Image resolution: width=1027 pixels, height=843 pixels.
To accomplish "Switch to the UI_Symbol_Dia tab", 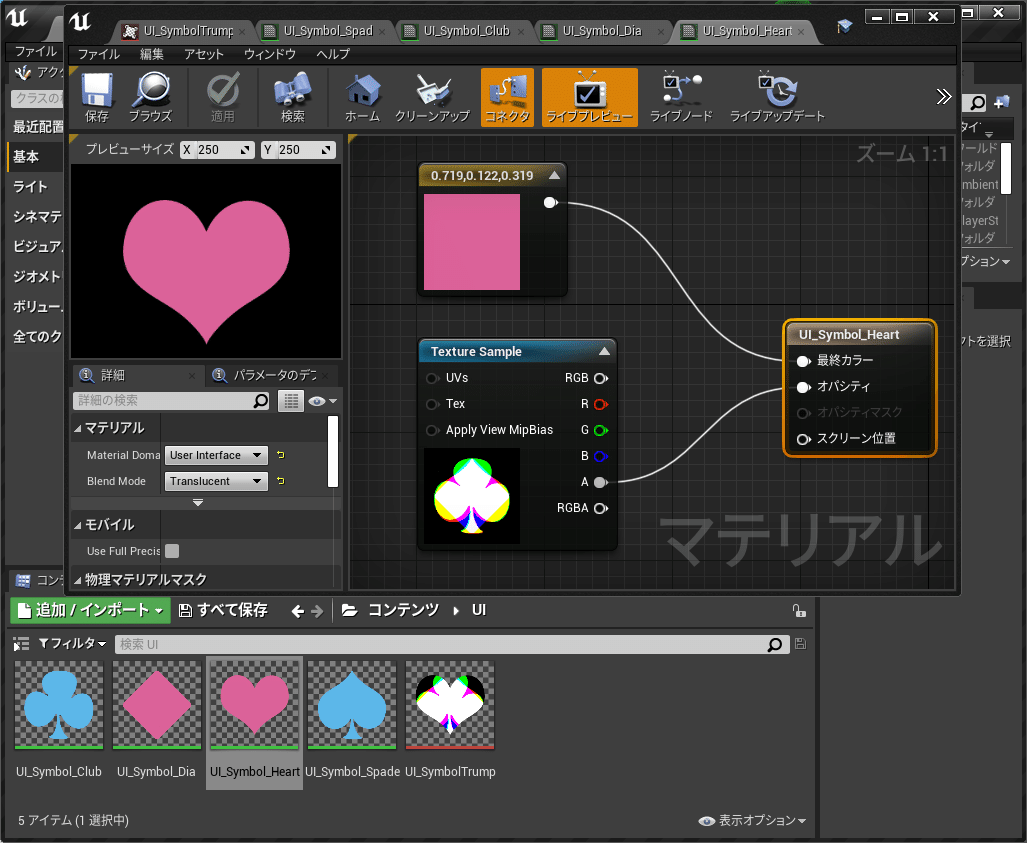I will click(x=602, y=31).
